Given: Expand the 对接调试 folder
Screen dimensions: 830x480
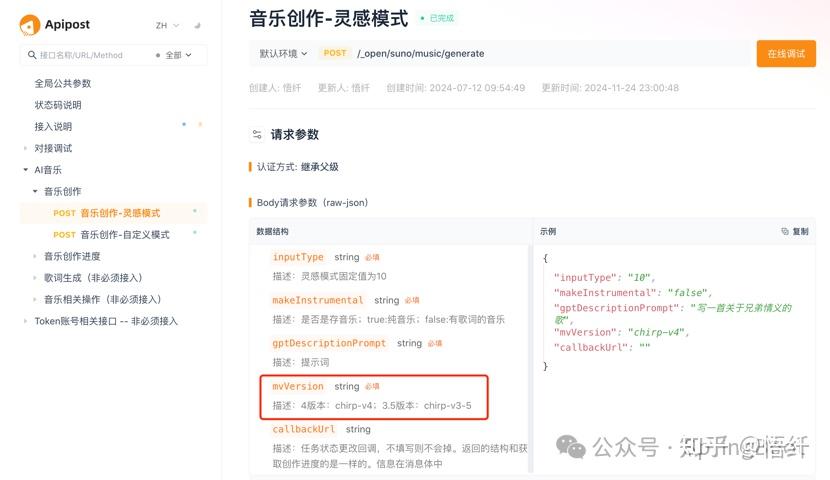Looking at the screenshot, I should point(25,148).
